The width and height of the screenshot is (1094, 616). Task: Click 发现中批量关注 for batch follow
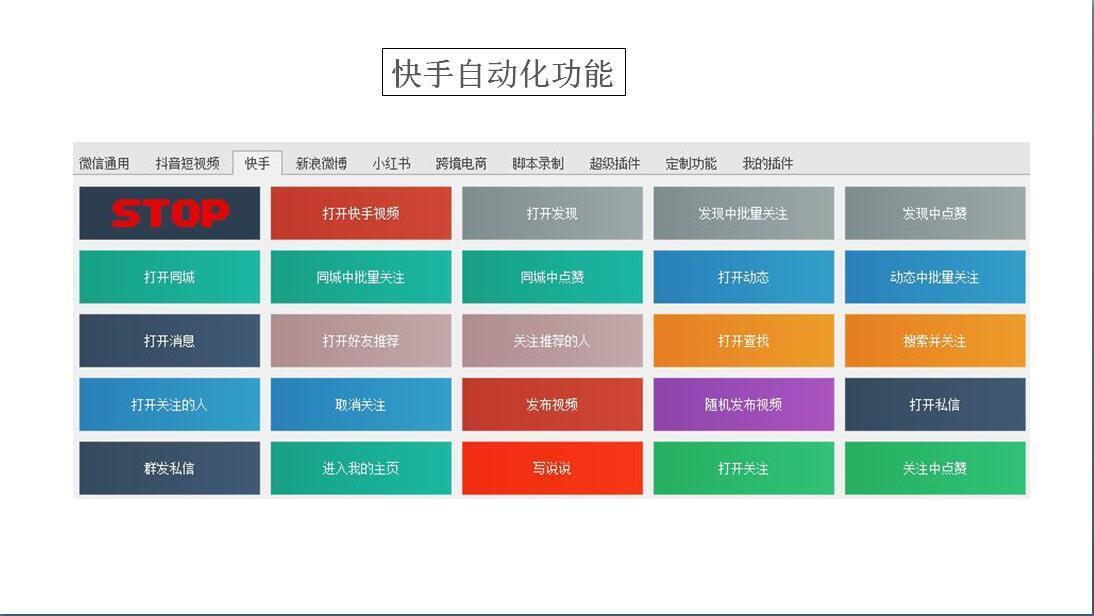(x=742, y=213)
